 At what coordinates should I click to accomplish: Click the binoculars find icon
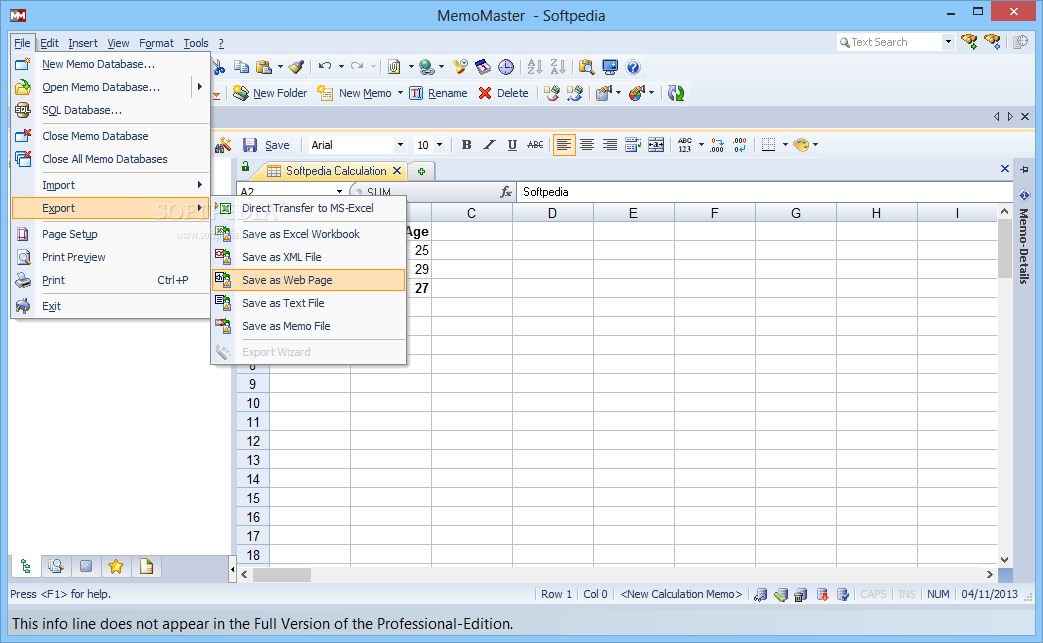point(223,145)
